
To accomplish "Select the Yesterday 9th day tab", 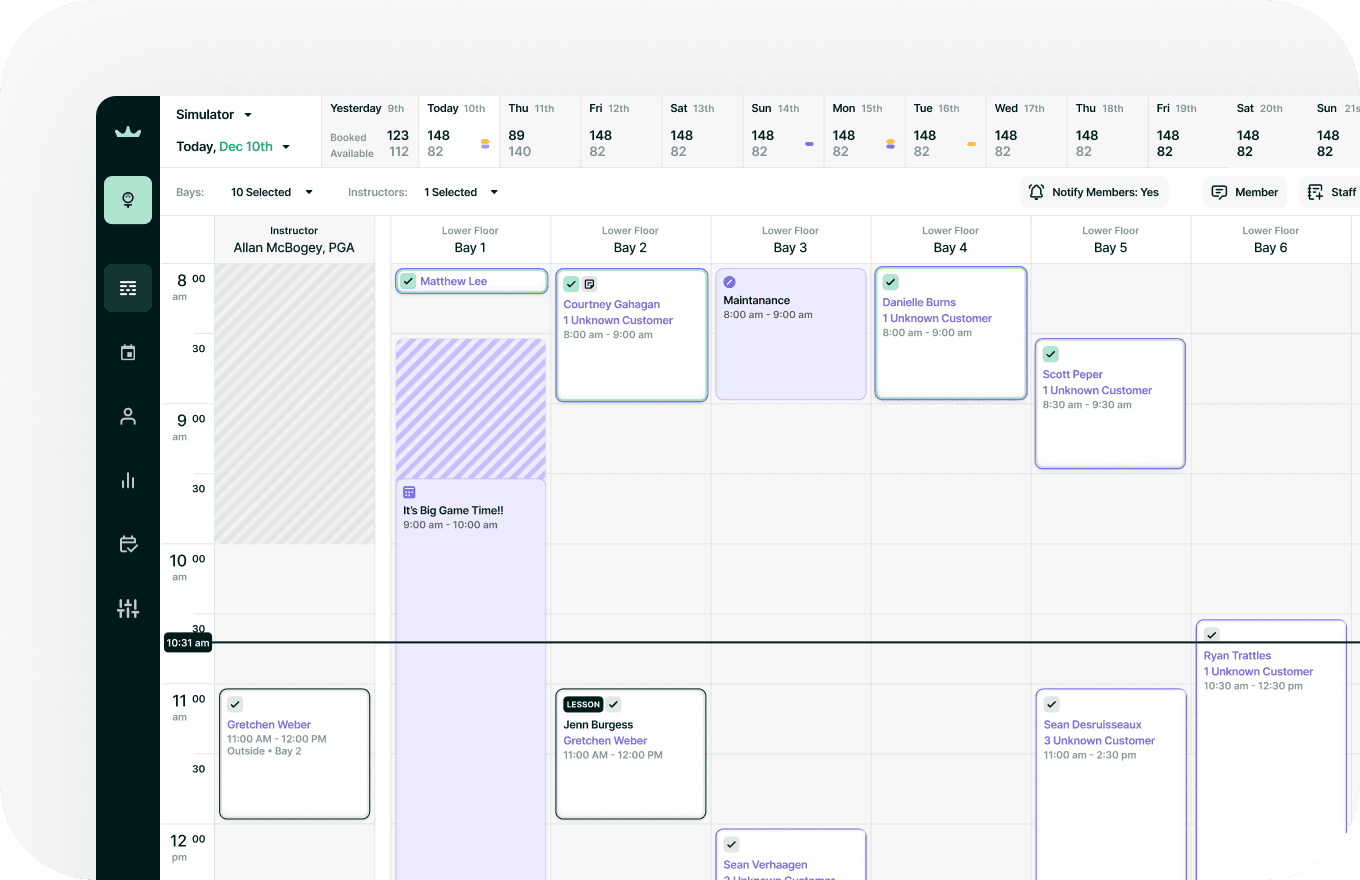I will click(369, 131).
